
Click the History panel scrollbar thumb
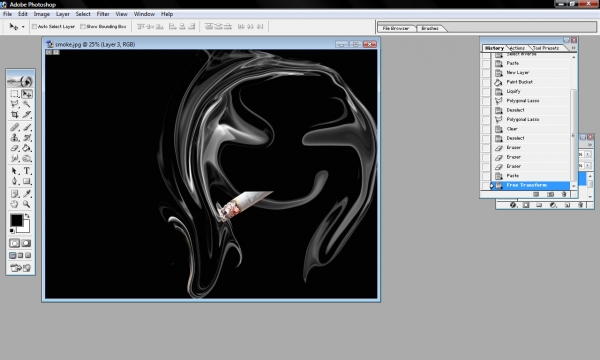pos(573,136)
